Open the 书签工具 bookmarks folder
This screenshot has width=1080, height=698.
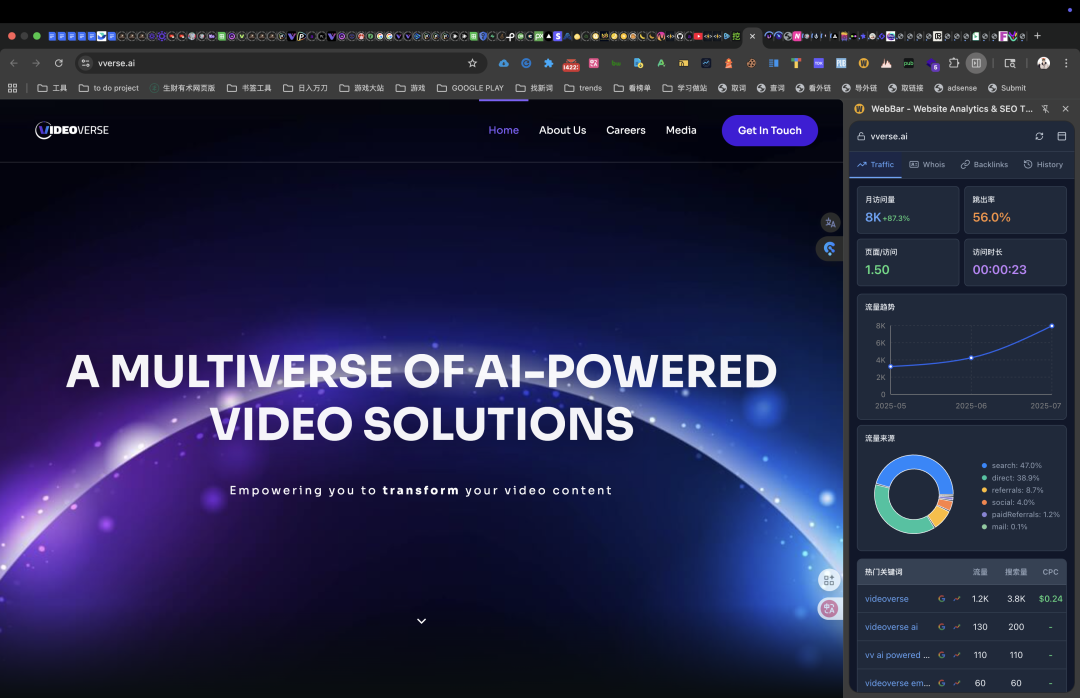tap(249, 88)
